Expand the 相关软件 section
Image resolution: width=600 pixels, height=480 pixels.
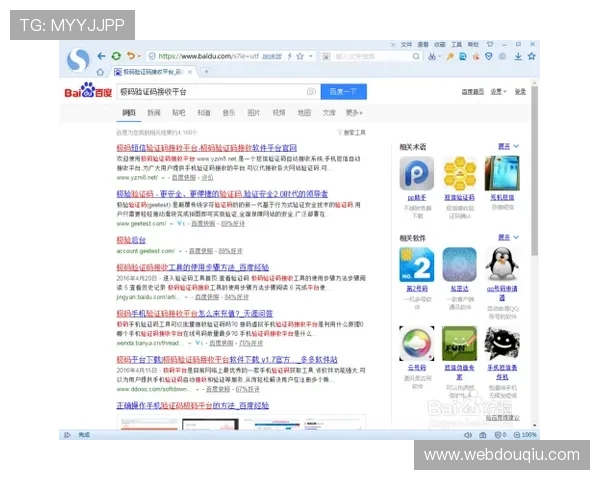[x=509, y=237]
